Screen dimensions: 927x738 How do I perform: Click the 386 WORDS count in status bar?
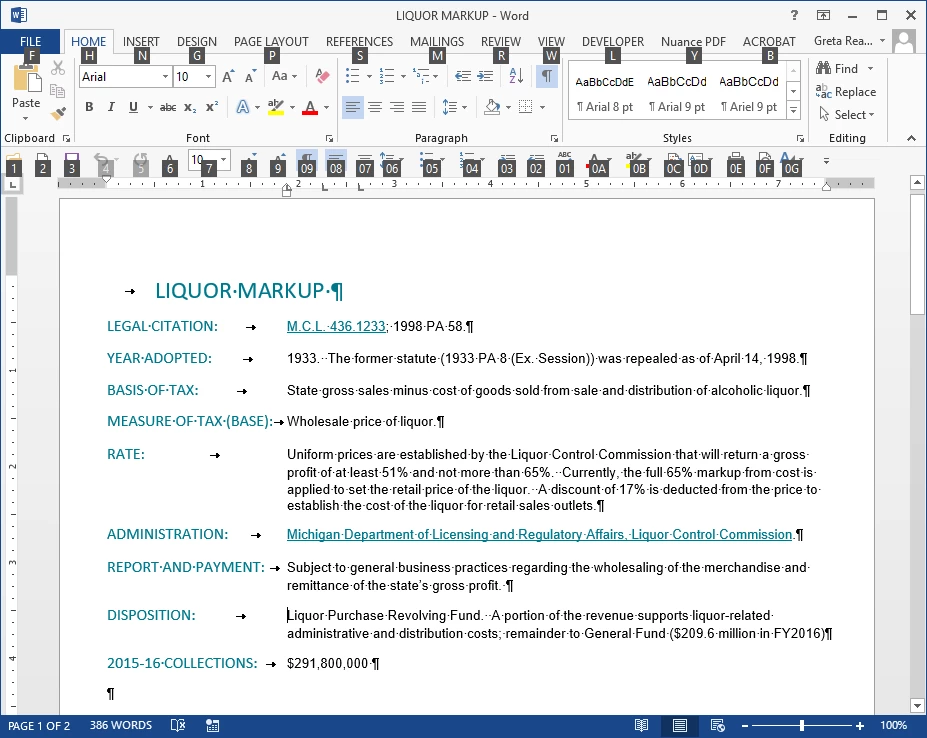click(x=121, y=725)
